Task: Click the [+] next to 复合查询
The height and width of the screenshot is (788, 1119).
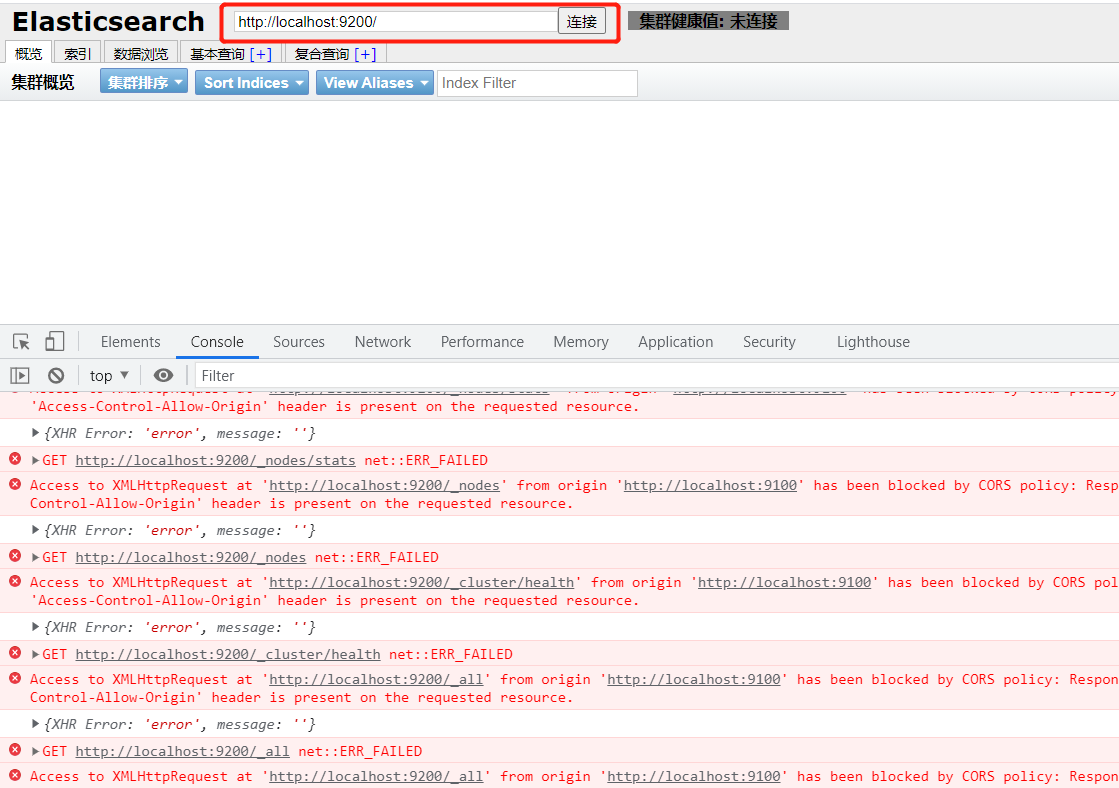Action: [365, 54]
